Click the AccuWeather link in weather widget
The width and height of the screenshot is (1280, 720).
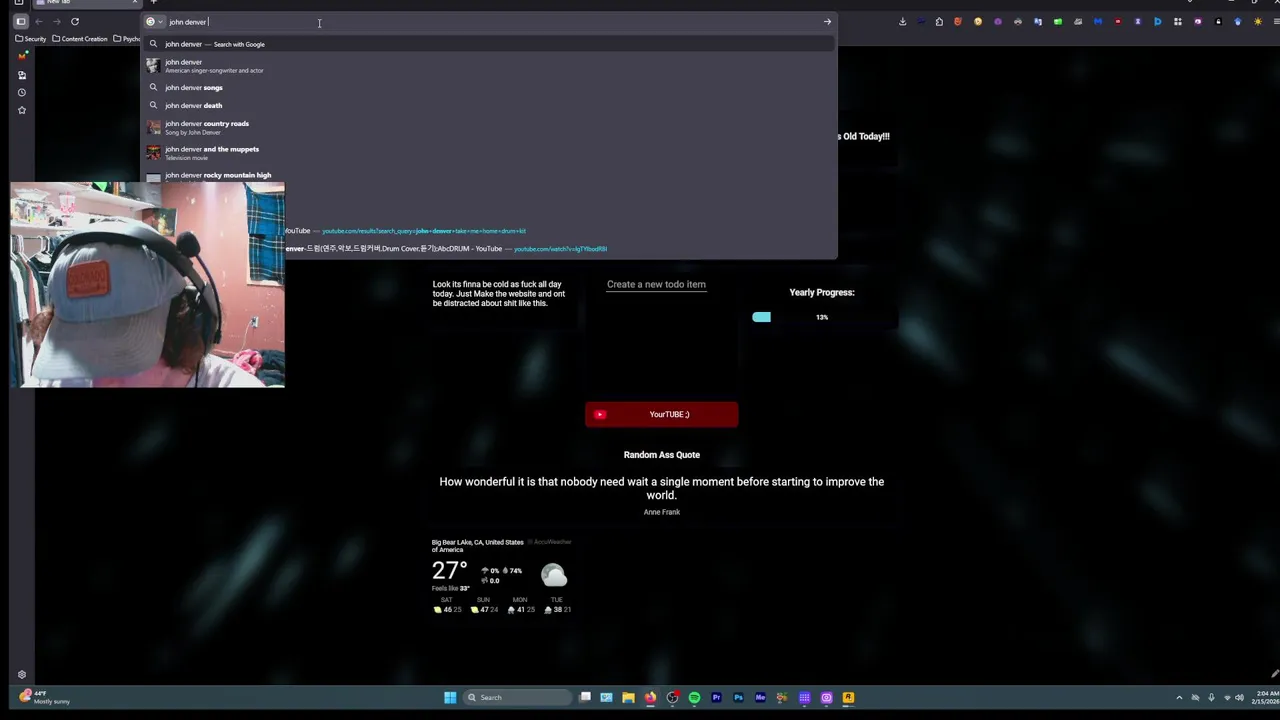(551, 542)
